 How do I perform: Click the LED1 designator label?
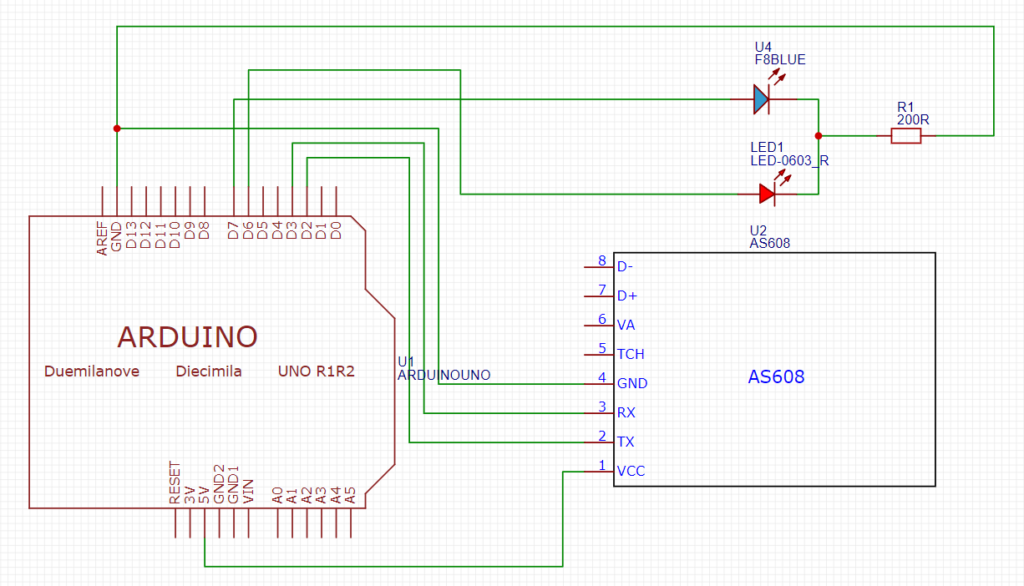click(767, 148)
